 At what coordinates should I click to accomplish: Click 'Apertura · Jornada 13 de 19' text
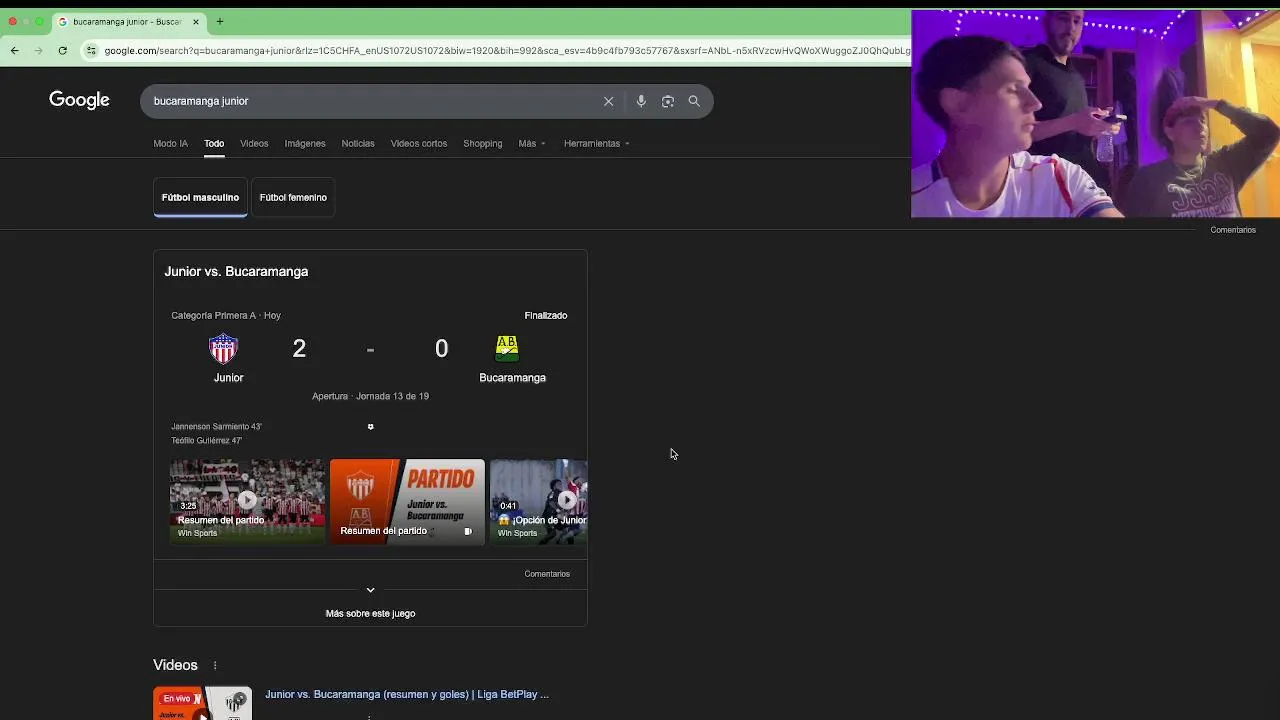point(370,396)
